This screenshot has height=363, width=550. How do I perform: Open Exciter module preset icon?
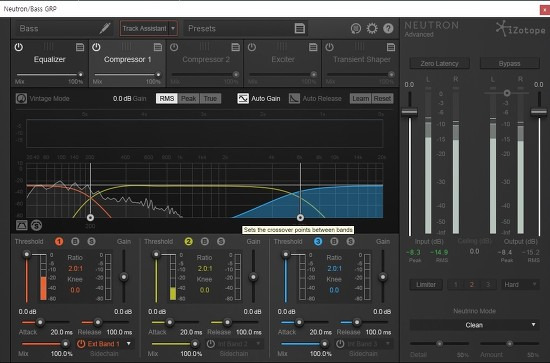click(313, 47)
